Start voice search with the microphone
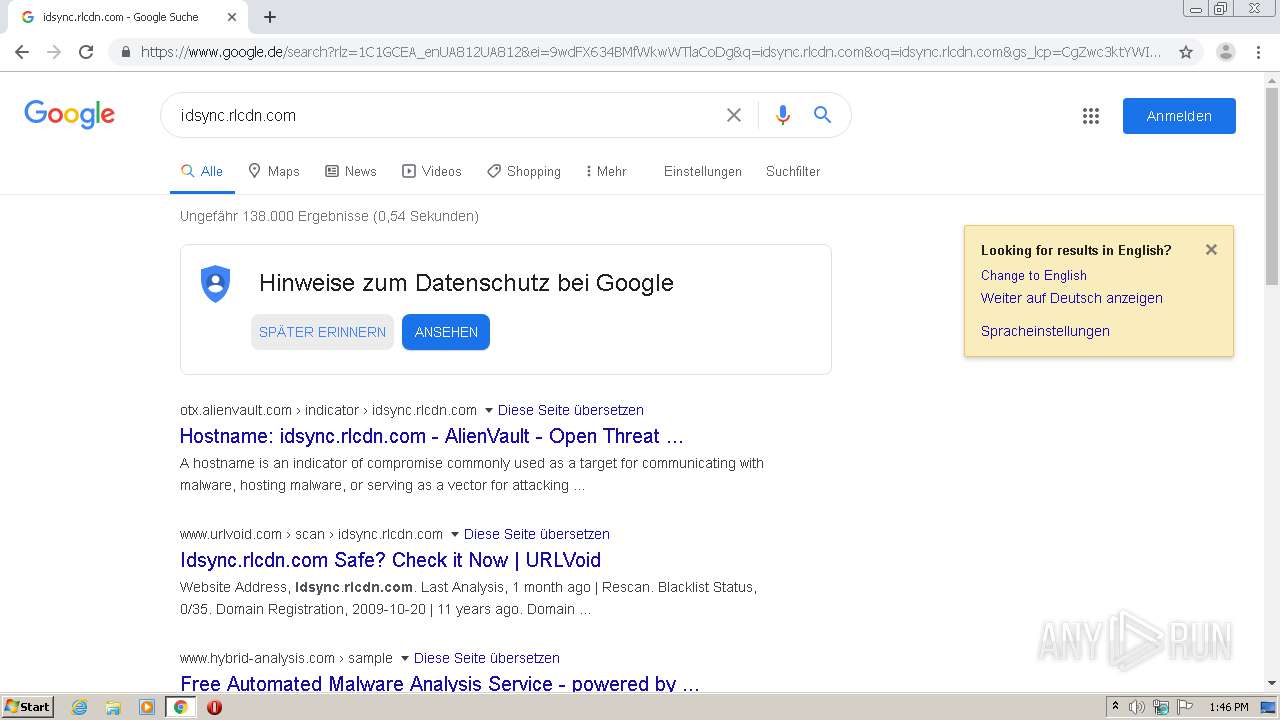This screenshot has height=720, width=1280. (783, 115)
